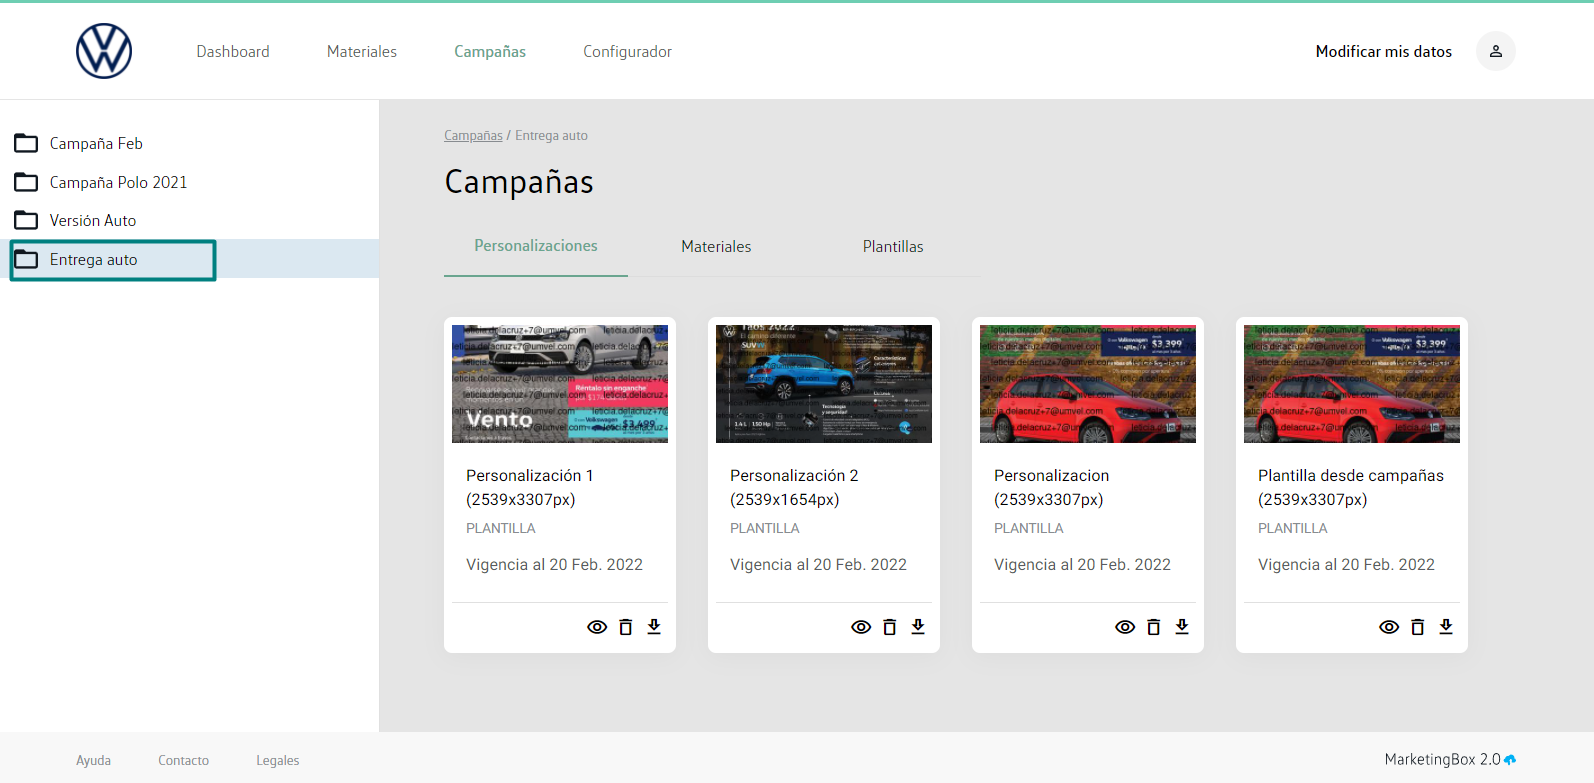Open the Configurador menu item

(x=628, y=51)
